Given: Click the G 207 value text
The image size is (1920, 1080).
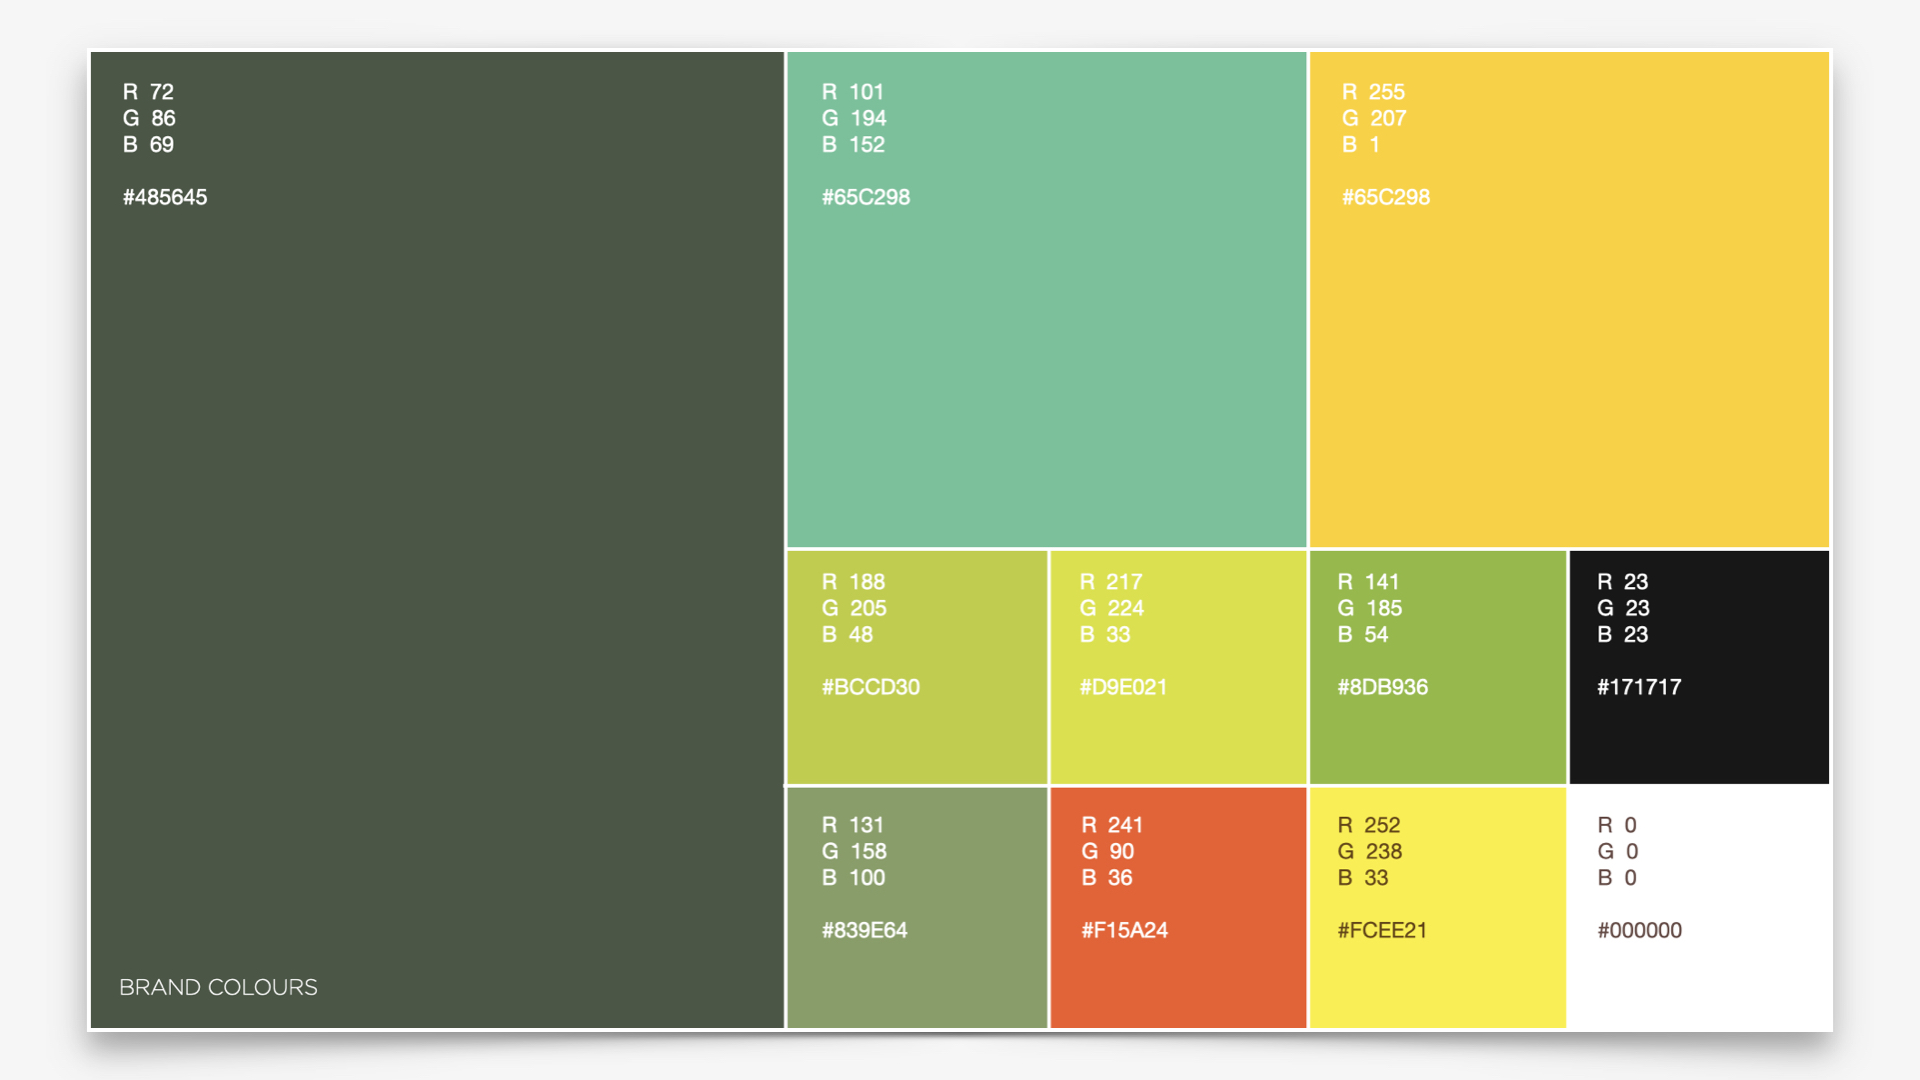Looking at the screenshot, I should (1374, 118).
